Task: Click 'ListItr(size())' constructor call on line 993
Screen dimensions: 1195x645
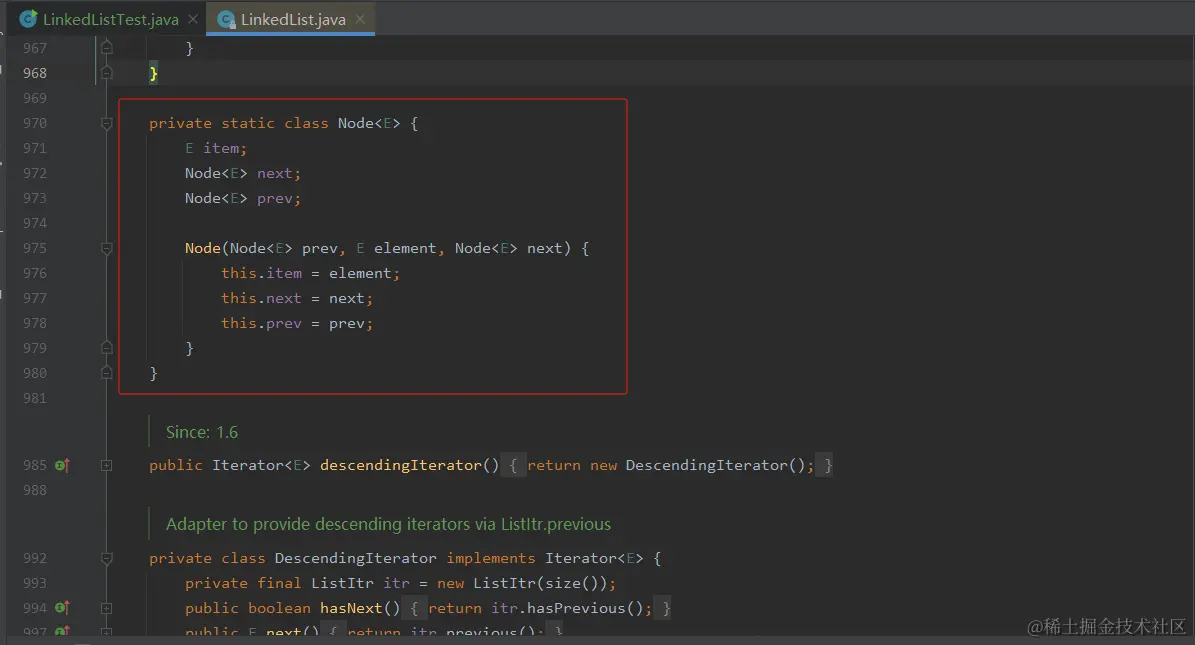Action: click(540, 583)
